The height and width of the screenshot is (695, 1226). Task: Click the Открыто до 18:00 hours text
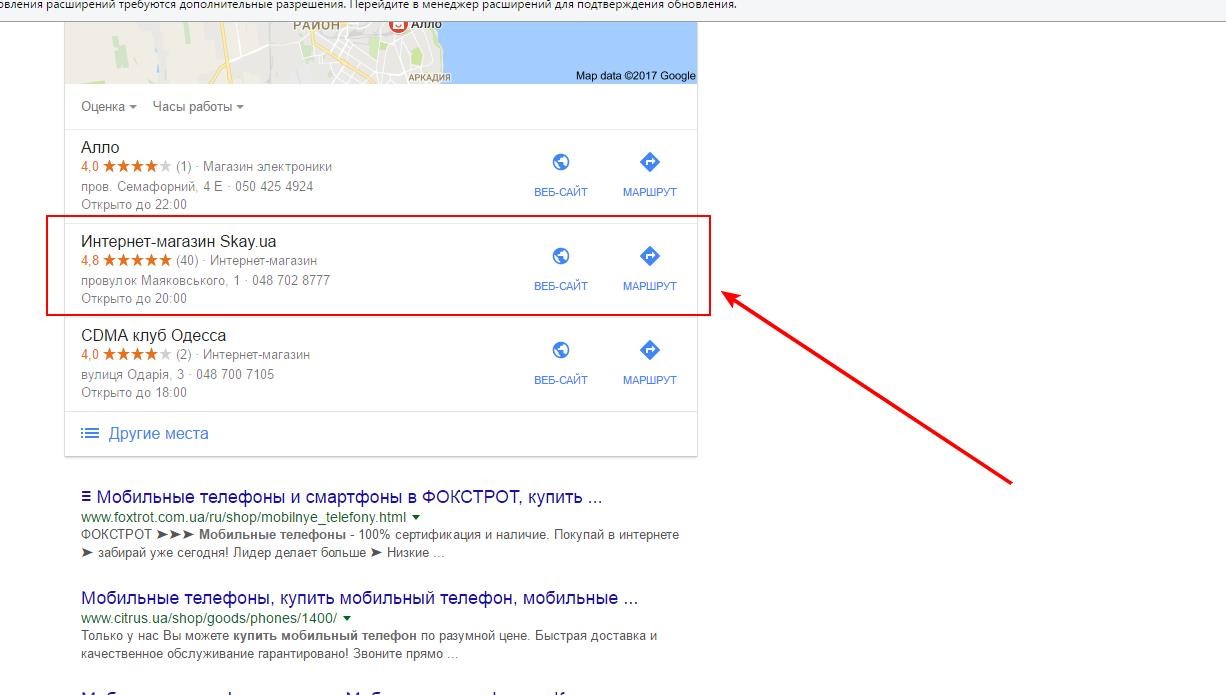pyautogui.click(x=134, y=392)
